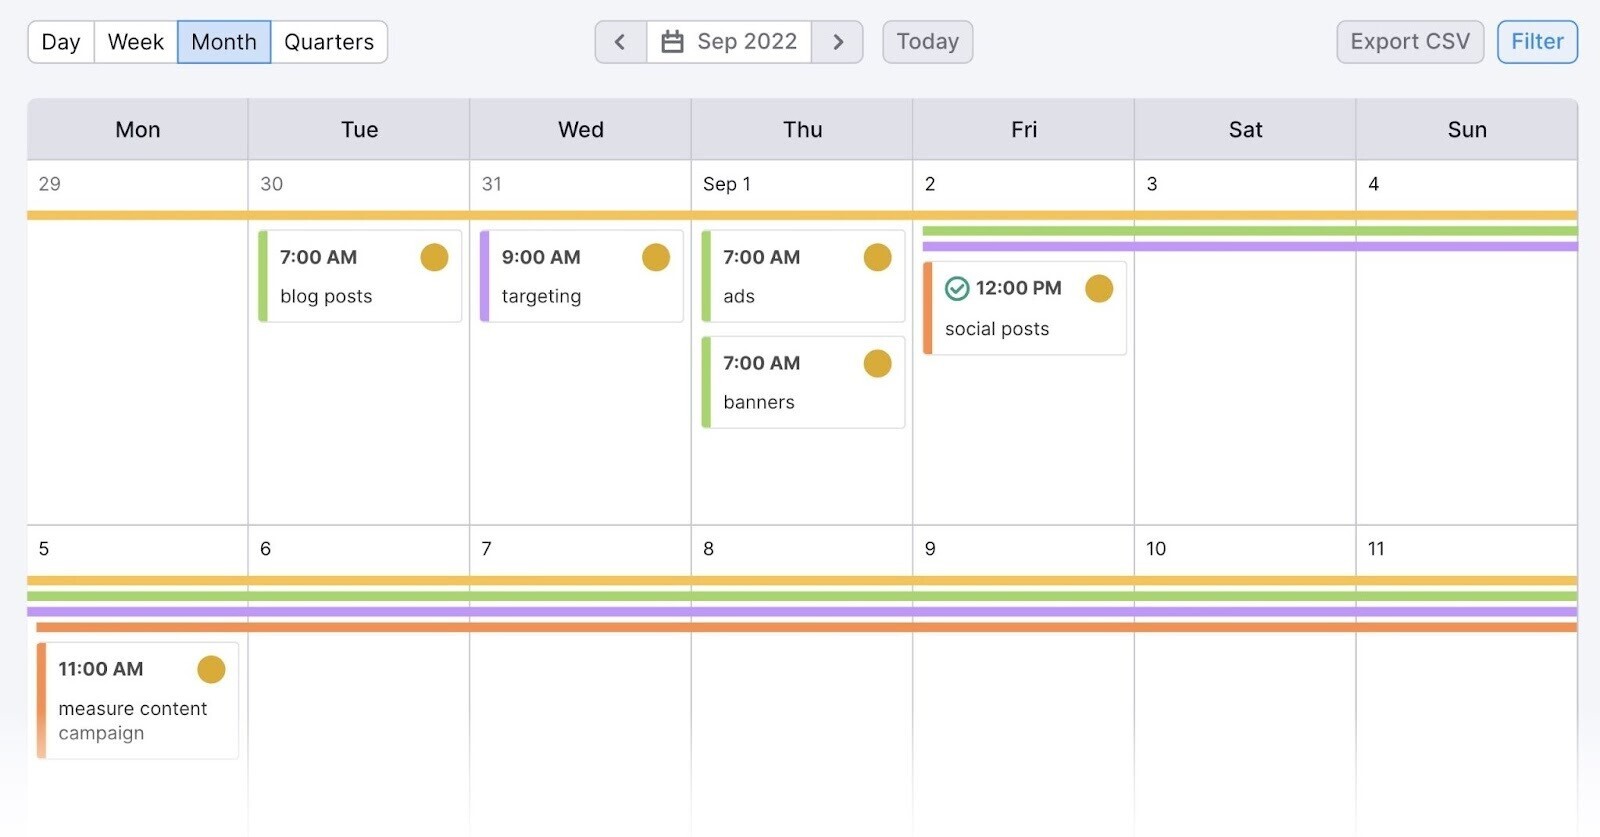Click the completed checkmark on social posts

957,289
